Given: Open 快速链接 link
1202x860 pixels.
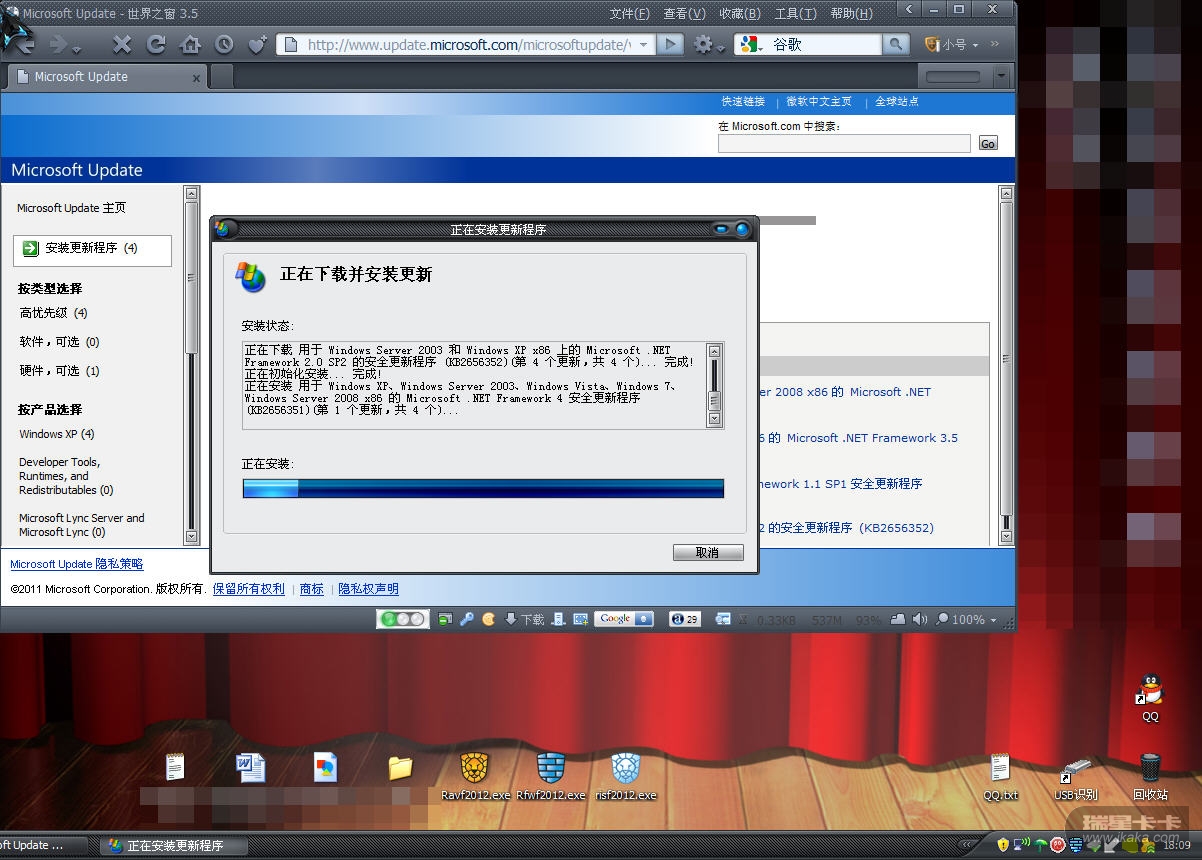Looking at the screenshot, I should pos(743,101).
